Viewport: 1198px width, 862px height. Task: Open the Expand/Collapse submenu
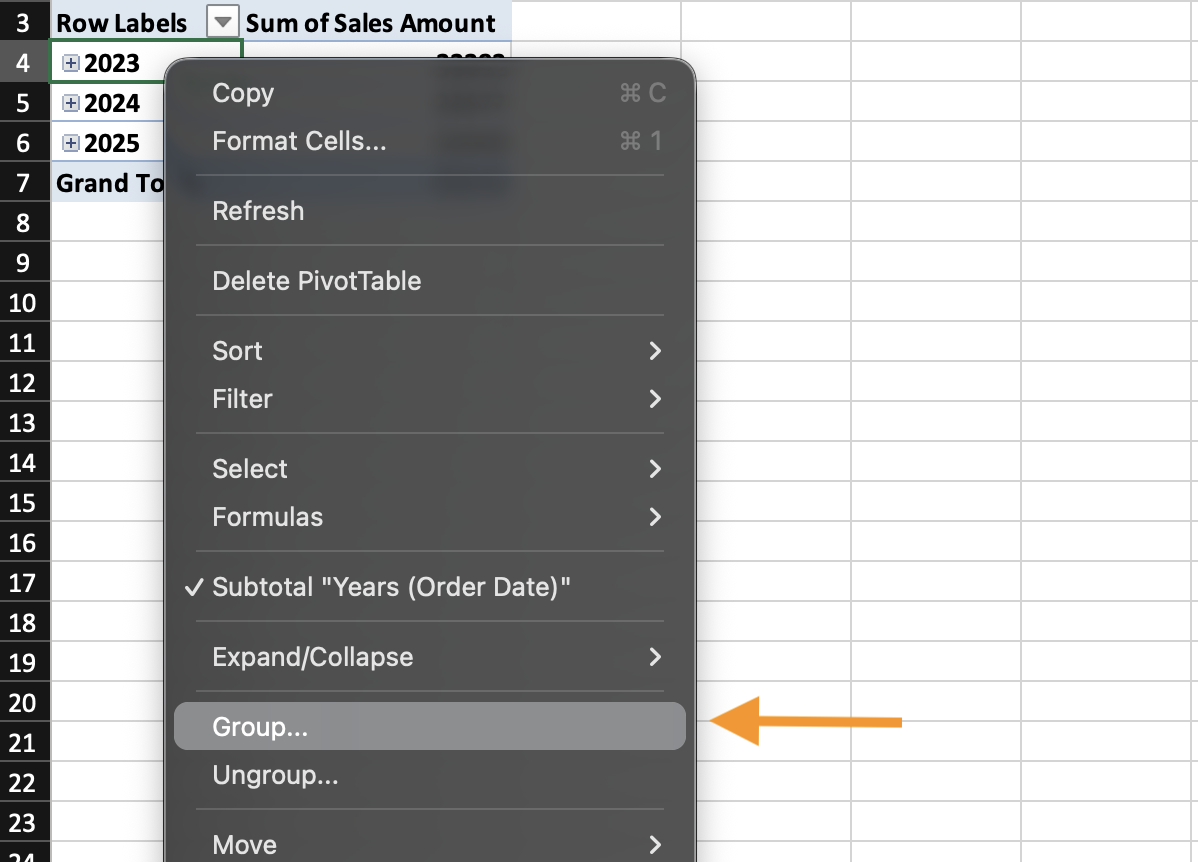click(312, 657)
